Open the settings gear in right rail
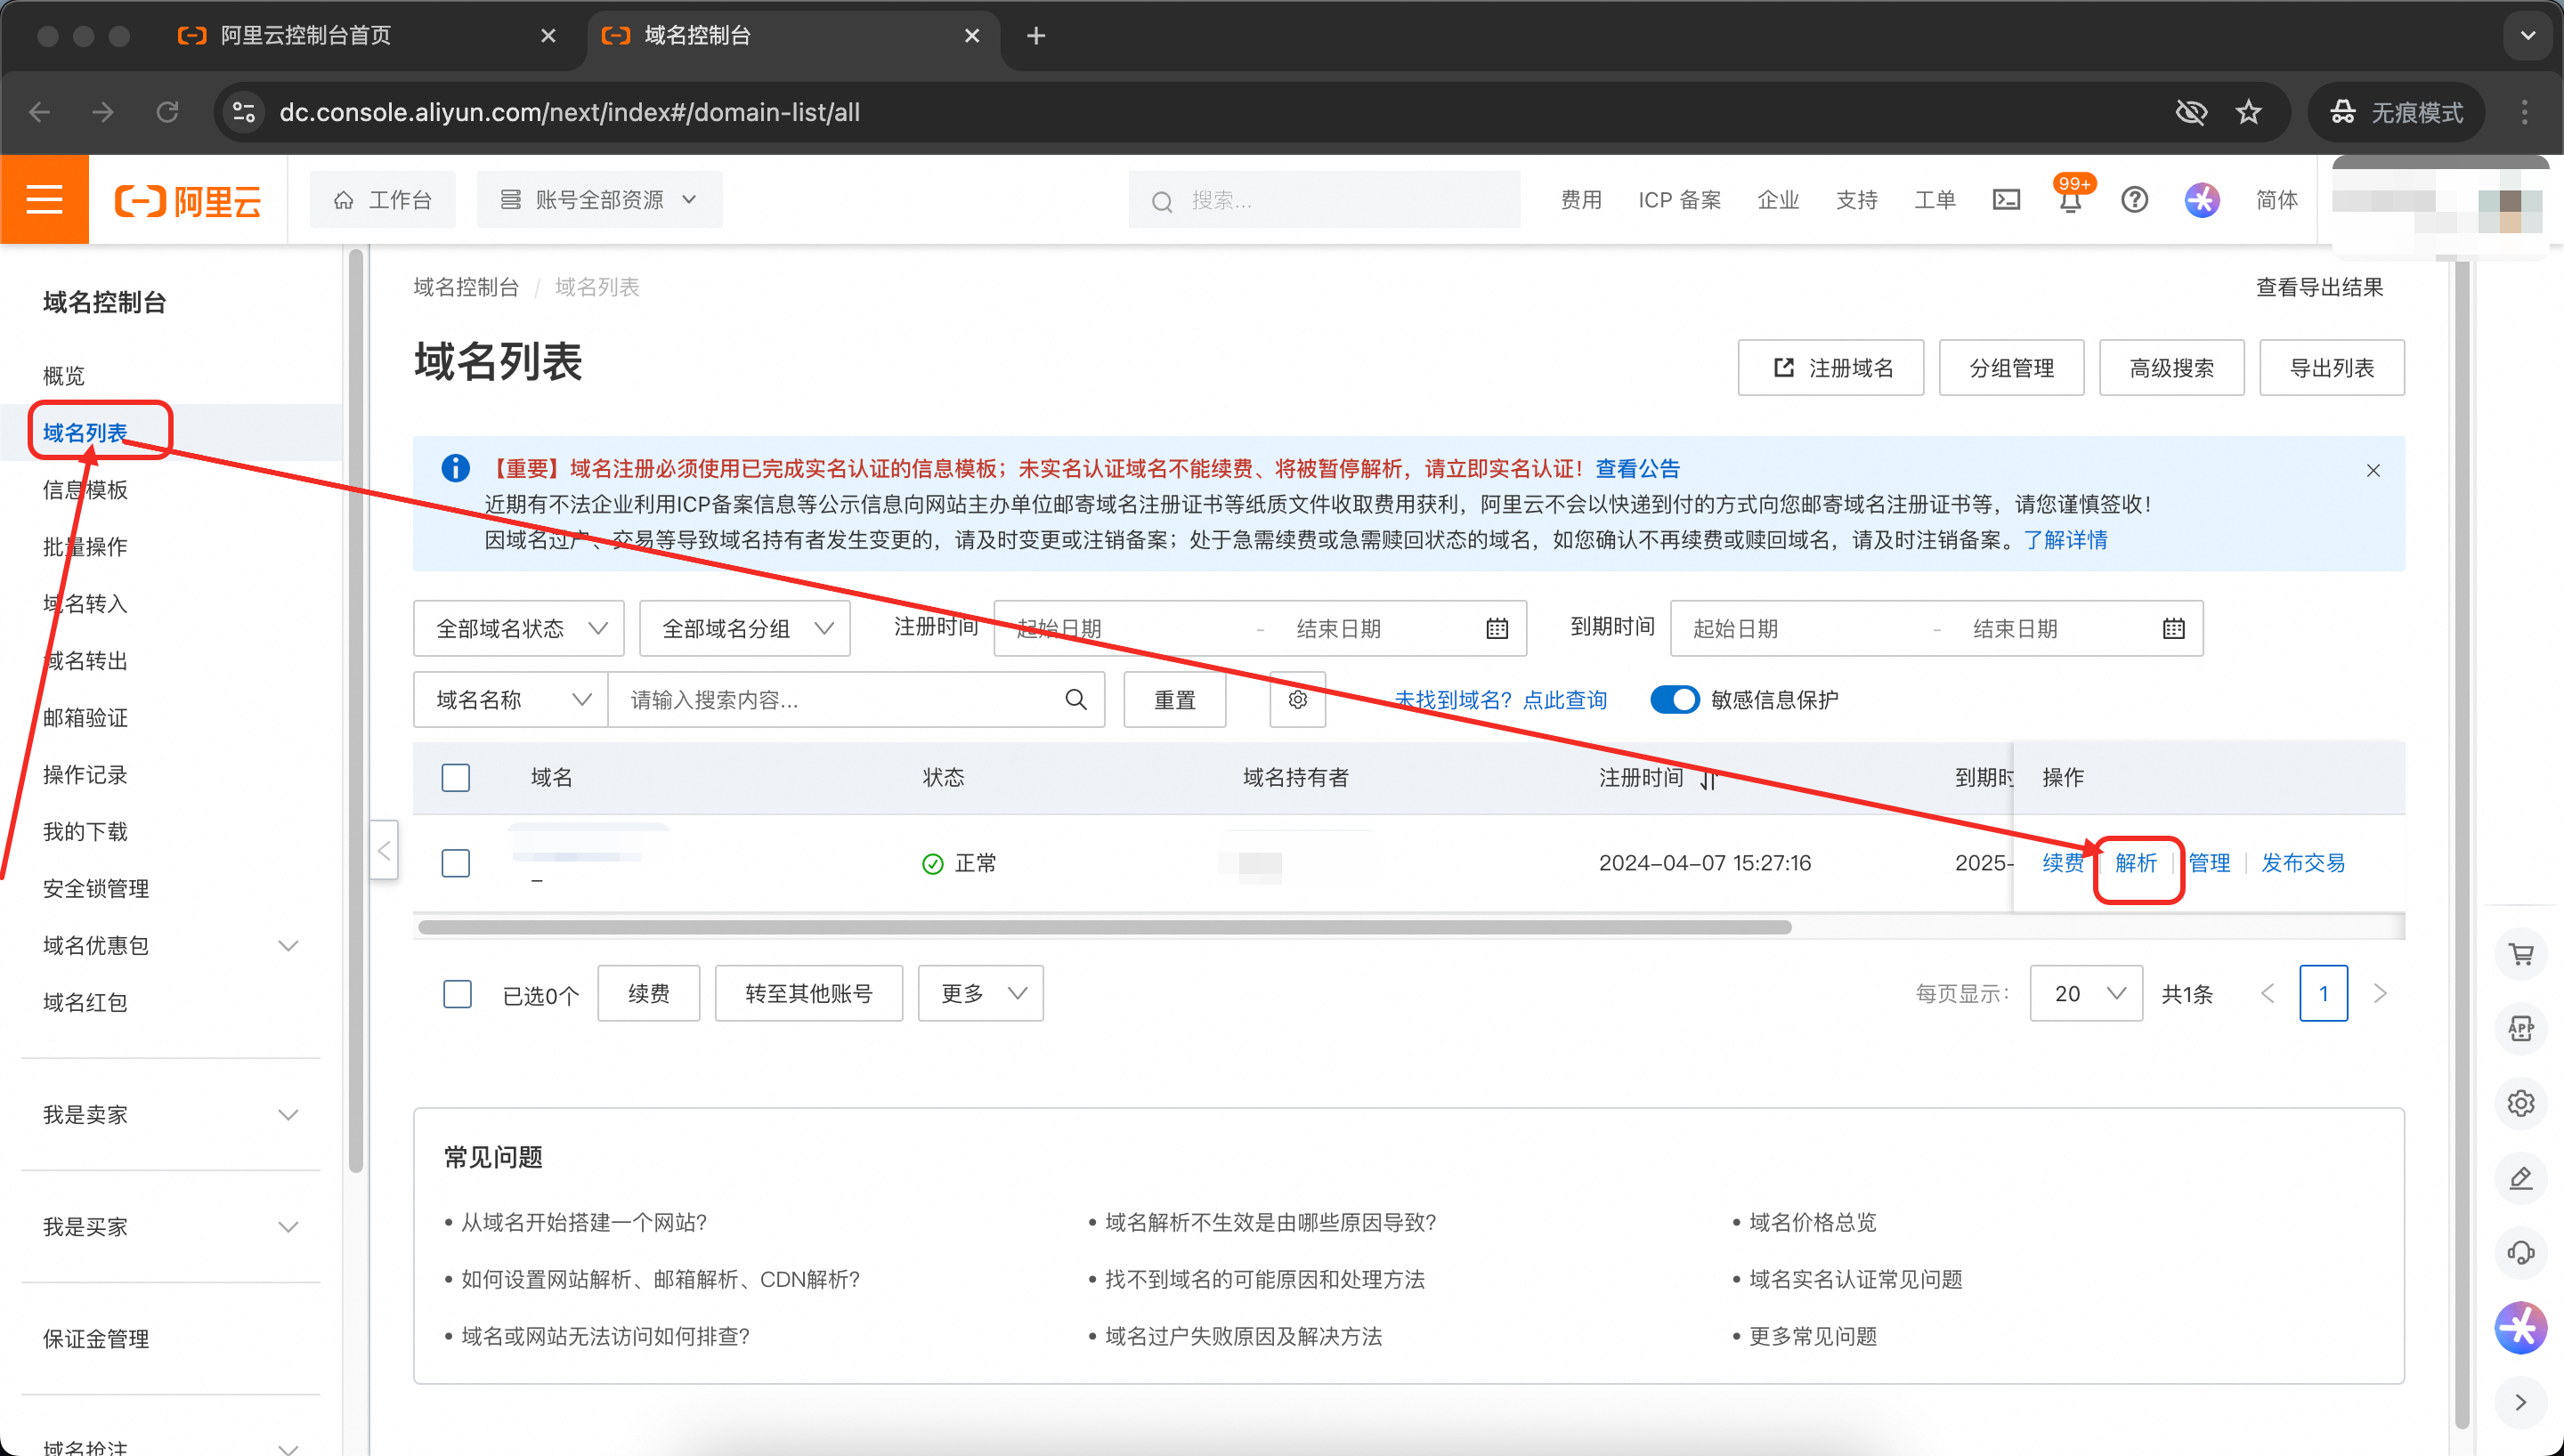Viewport: 2564px width, 1456px height. tap(2520, 1103)
